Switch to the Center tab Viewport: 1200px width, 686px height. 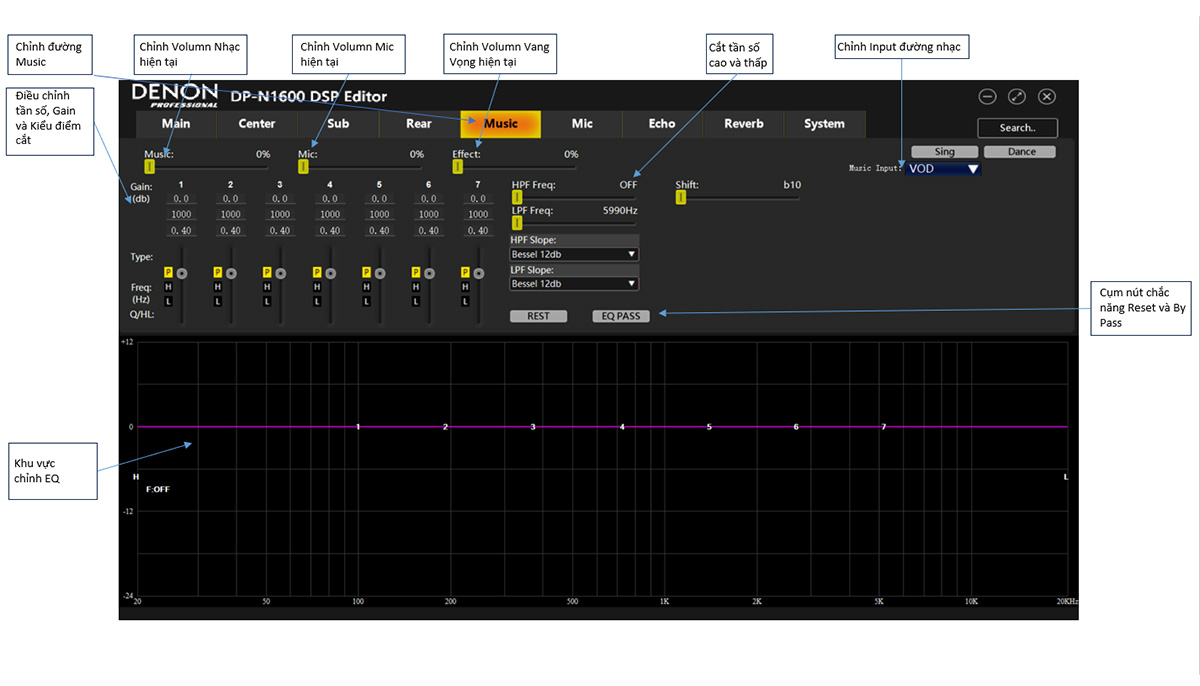pyautogui.click(x=257, y=124)
